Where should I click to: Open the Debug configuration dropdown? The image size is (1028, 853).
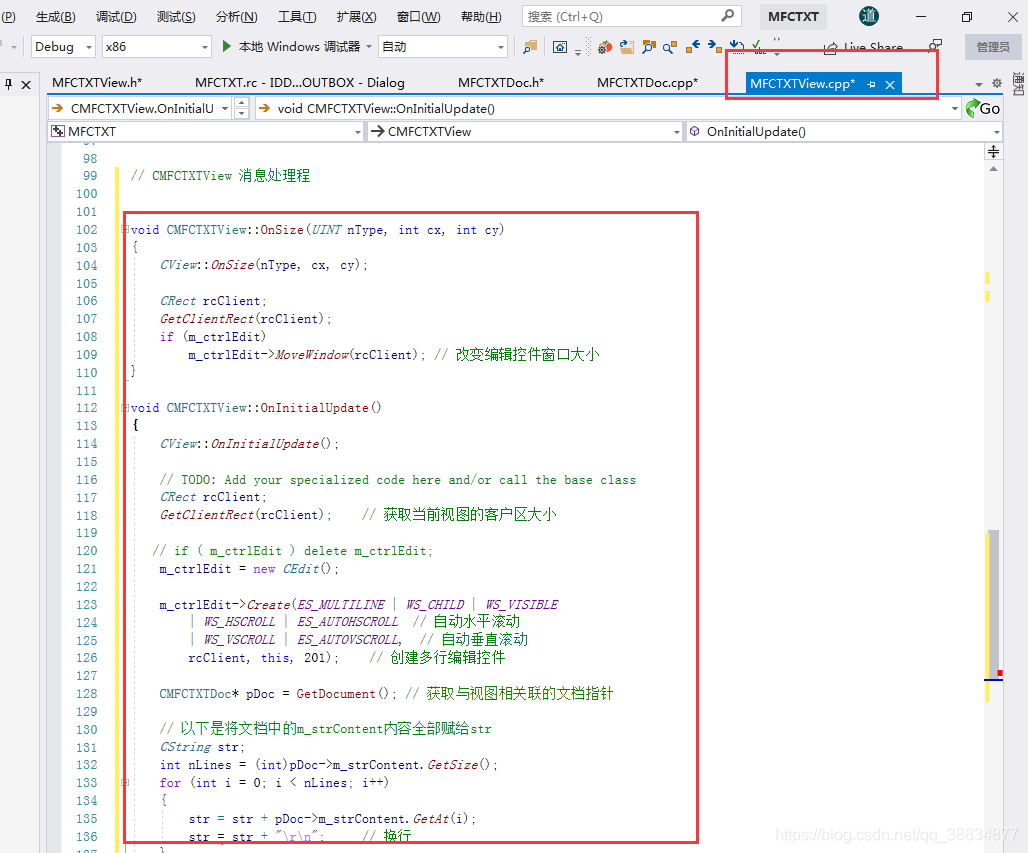63,47
